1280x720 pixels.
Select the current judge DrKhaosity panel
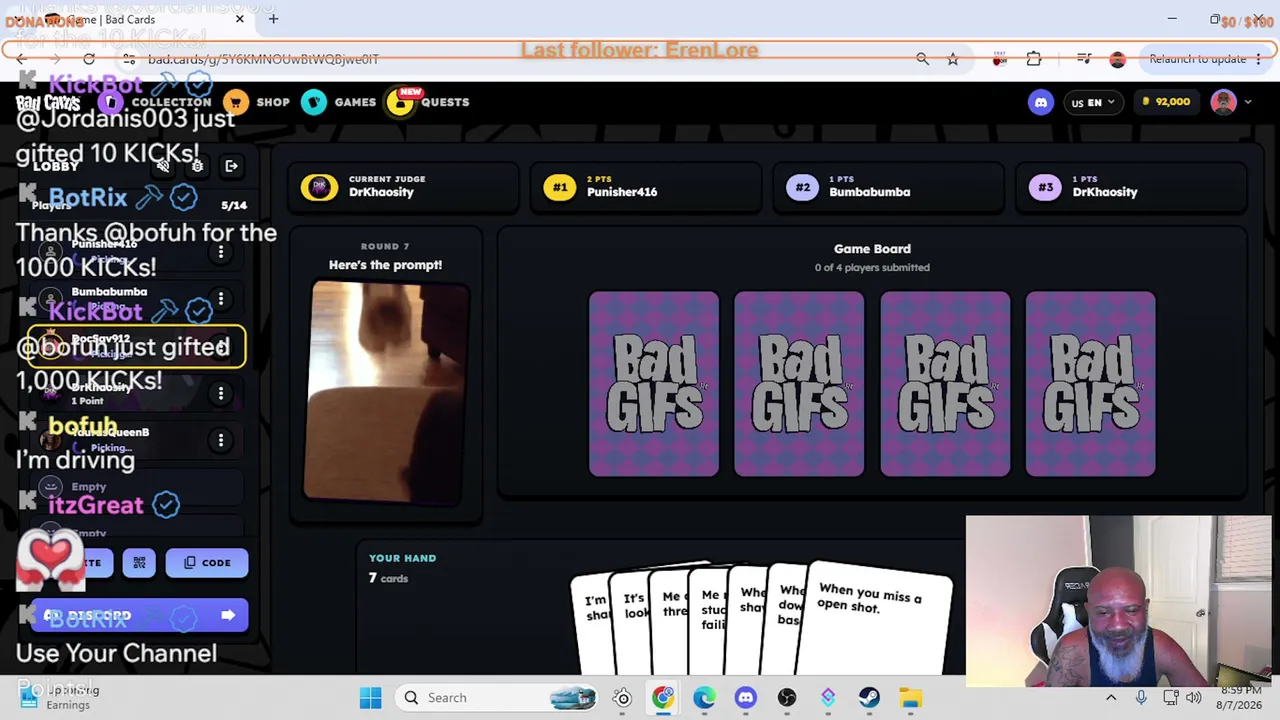pyautogui.click(x=404, y=186)
